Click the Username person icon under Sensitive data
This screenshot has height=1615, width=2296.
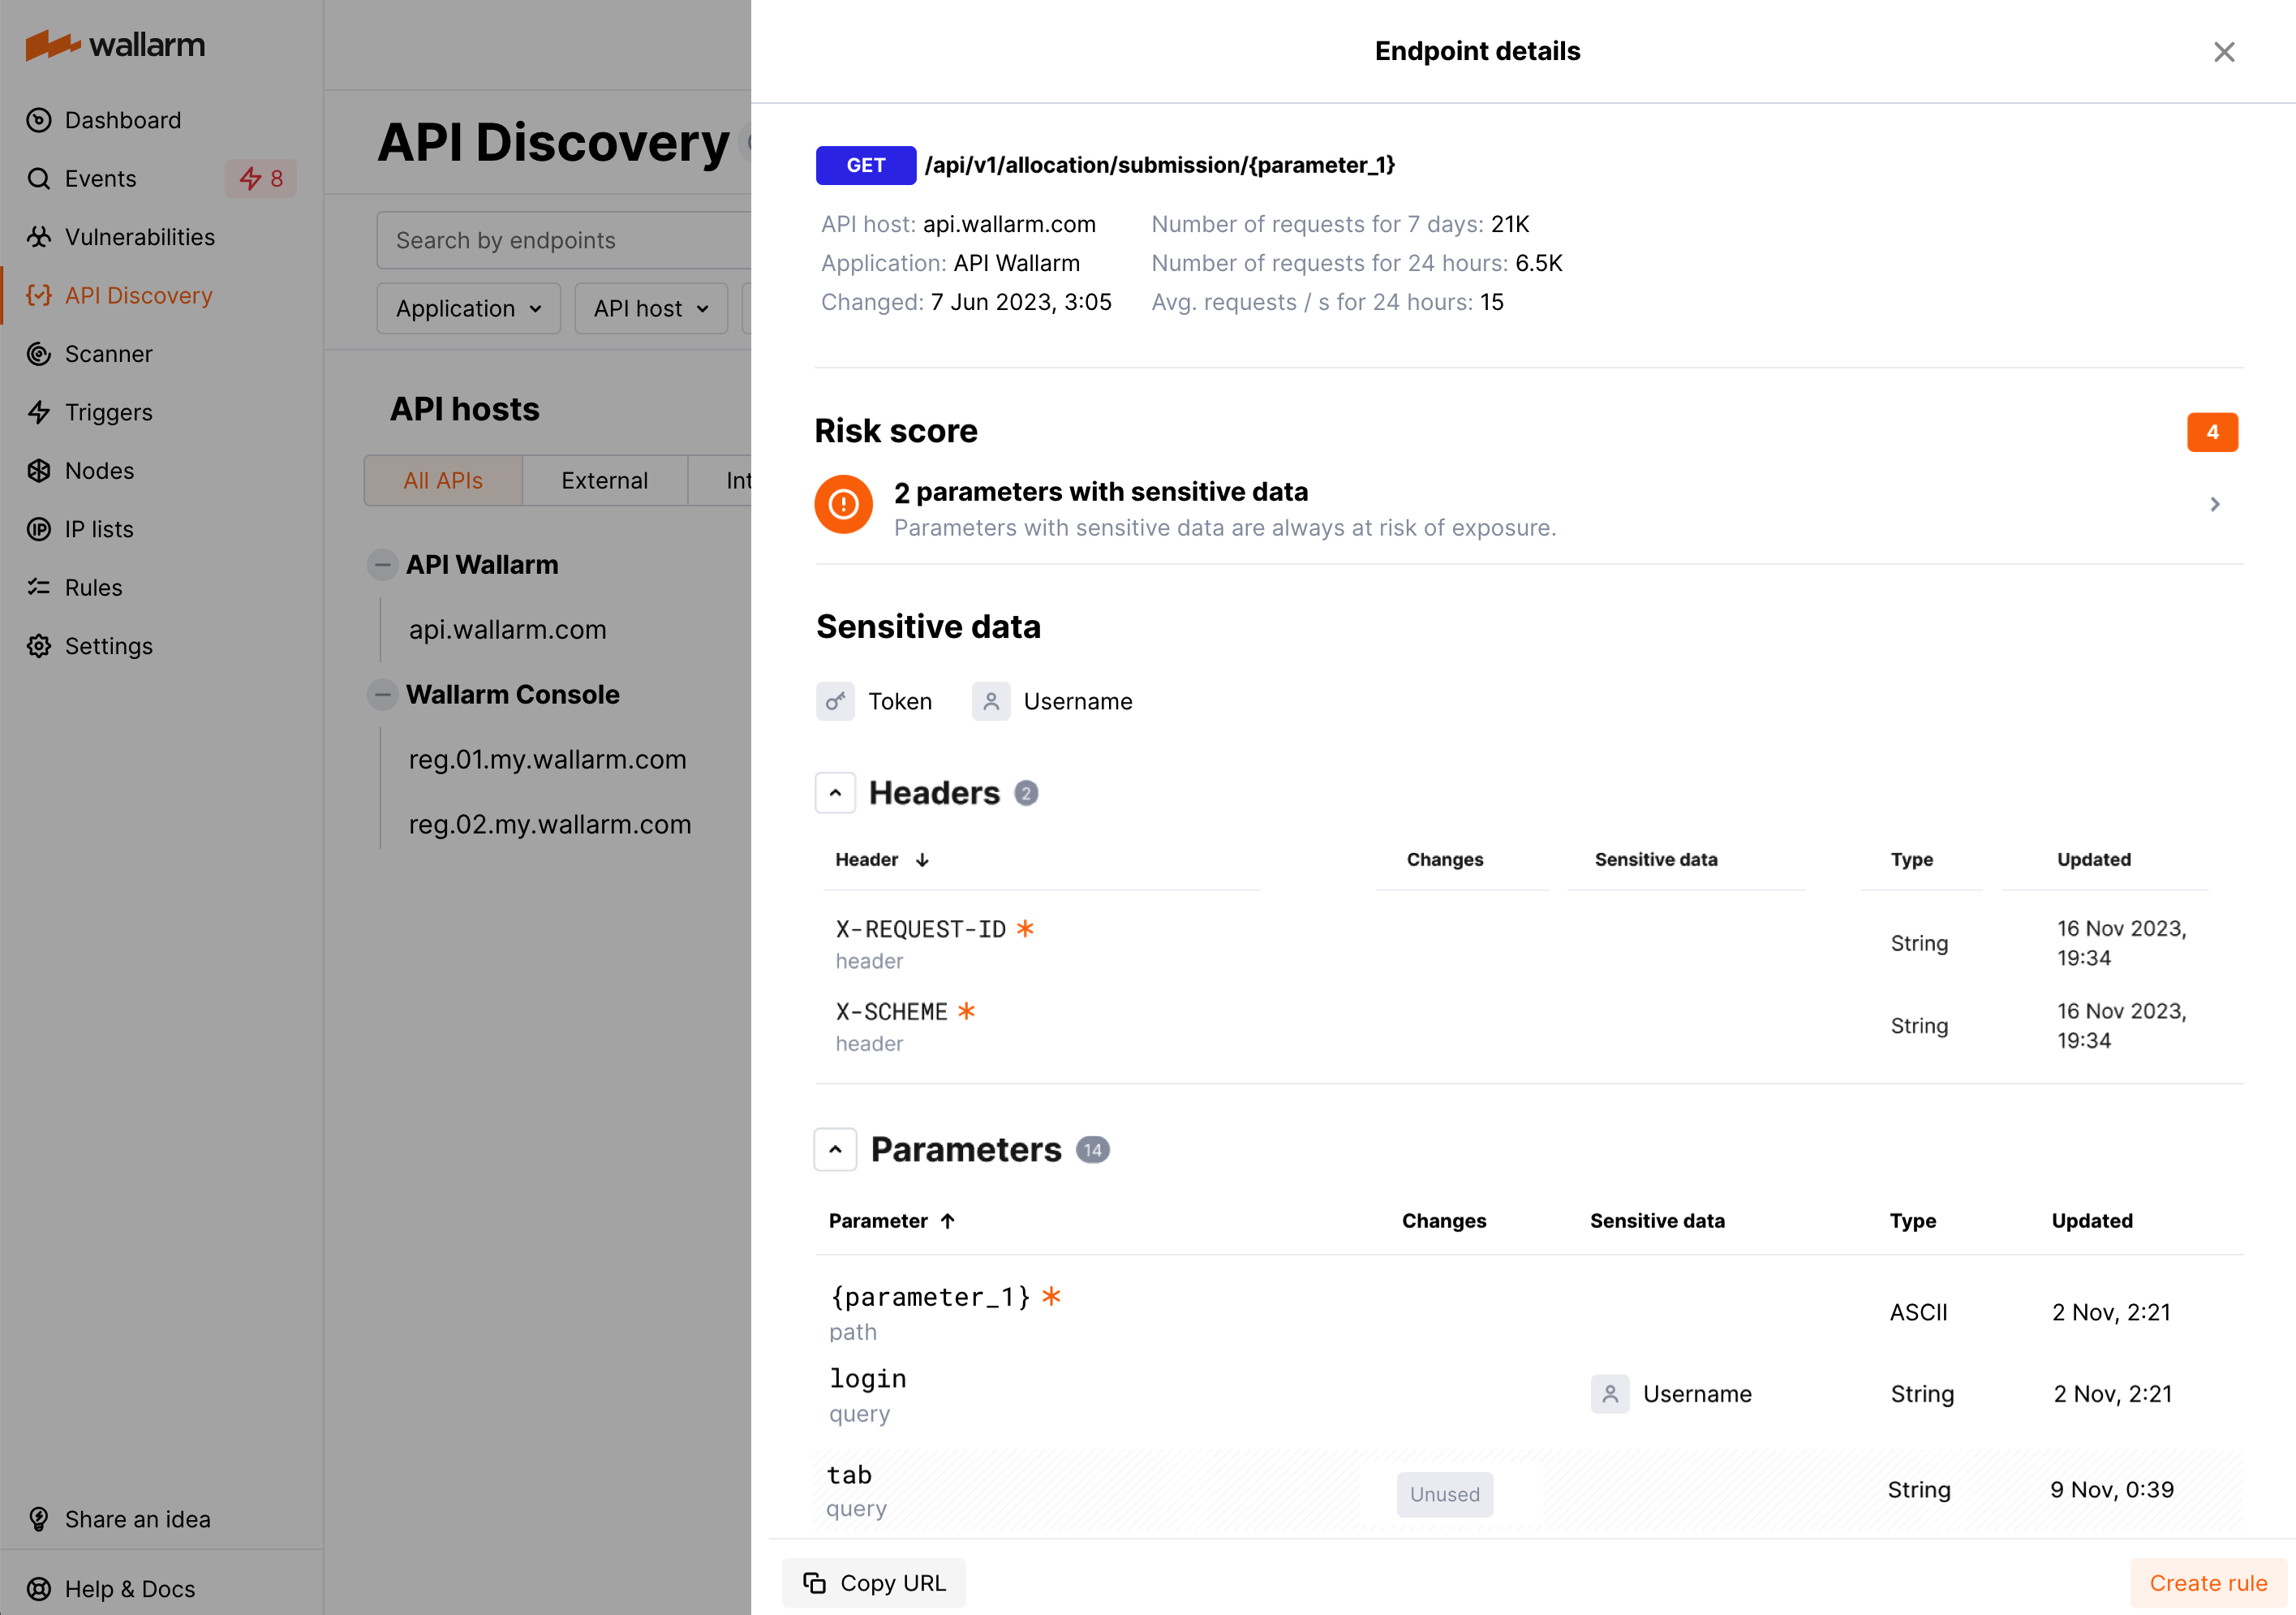[991, 701]
